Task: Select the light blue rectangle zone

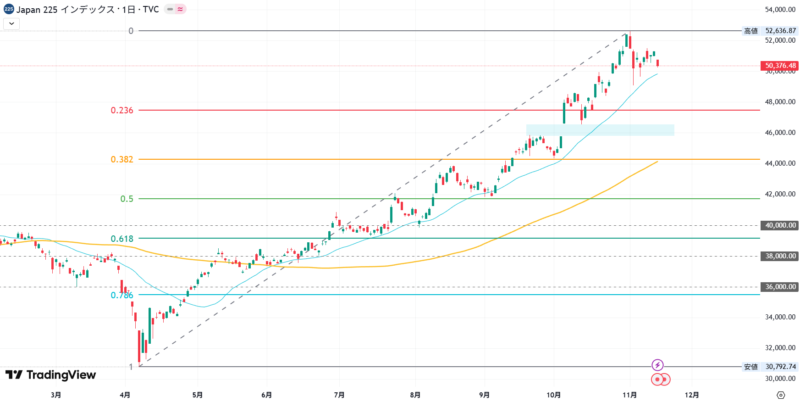Action: pyautogui.click(x=600, y=130)
